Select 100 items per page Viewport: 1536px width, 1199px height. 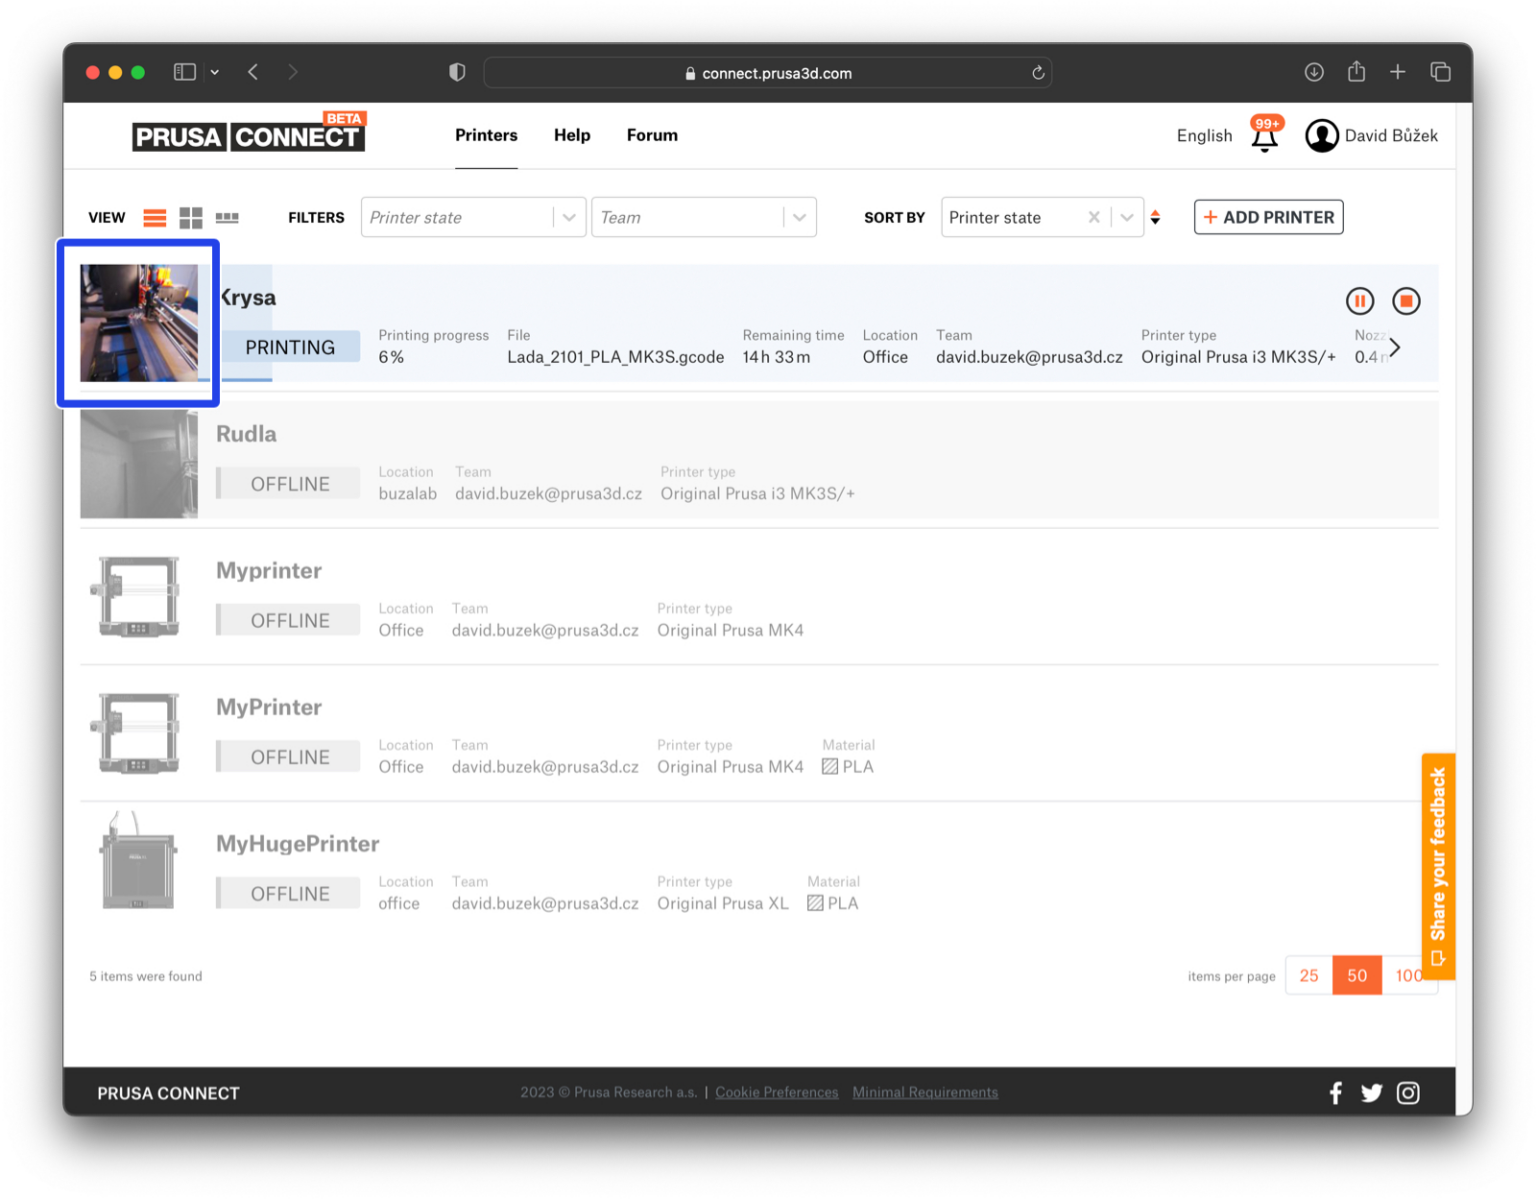pyautogui.click(x=1409, y=975)
